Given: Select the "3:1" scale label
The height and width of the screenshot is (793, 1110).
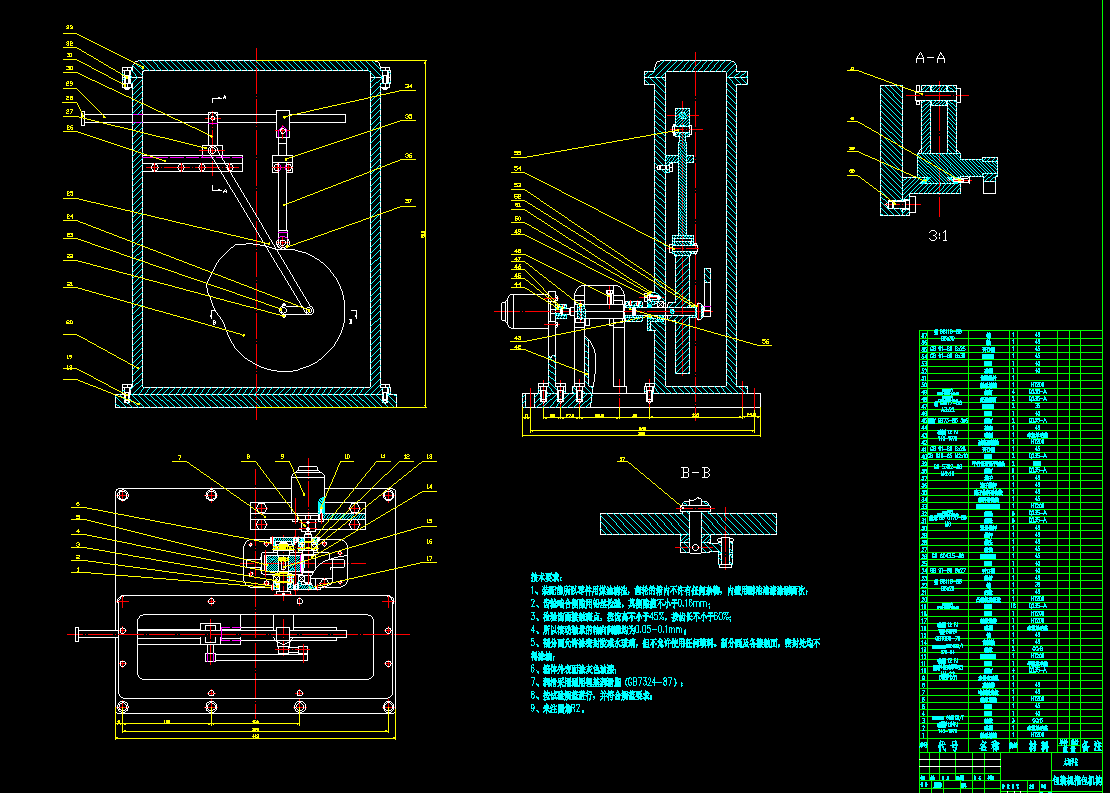Looking at the screenshot, I should click(x=938, y=236).
